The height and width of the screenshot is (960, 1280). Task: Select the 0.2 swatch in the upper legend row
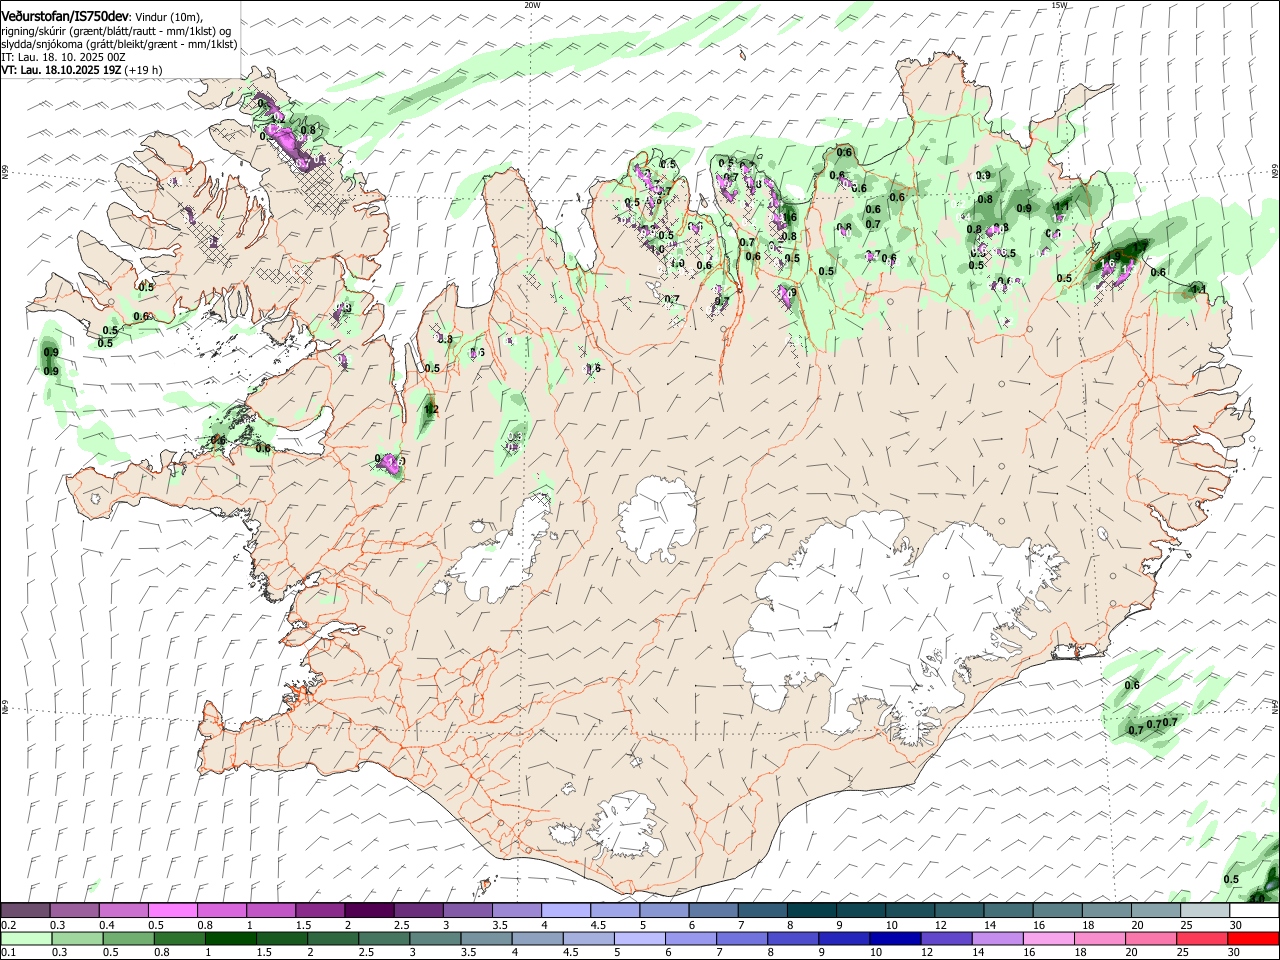pyautogui.click(x=25, y=911)
